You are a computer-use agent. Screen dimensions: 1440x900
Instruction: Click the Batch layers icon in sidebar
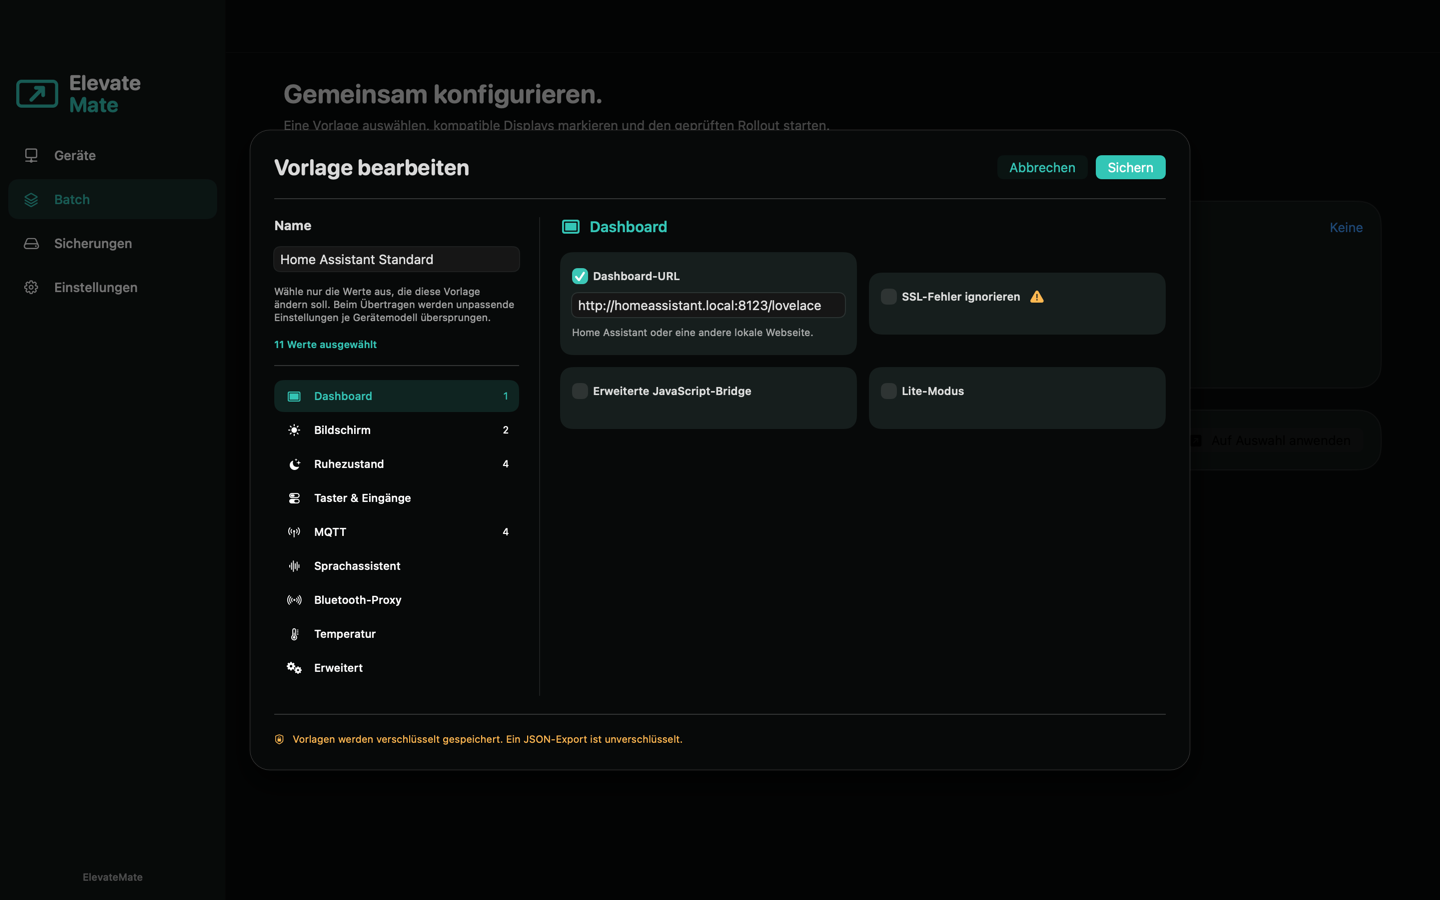pos(31,200)
